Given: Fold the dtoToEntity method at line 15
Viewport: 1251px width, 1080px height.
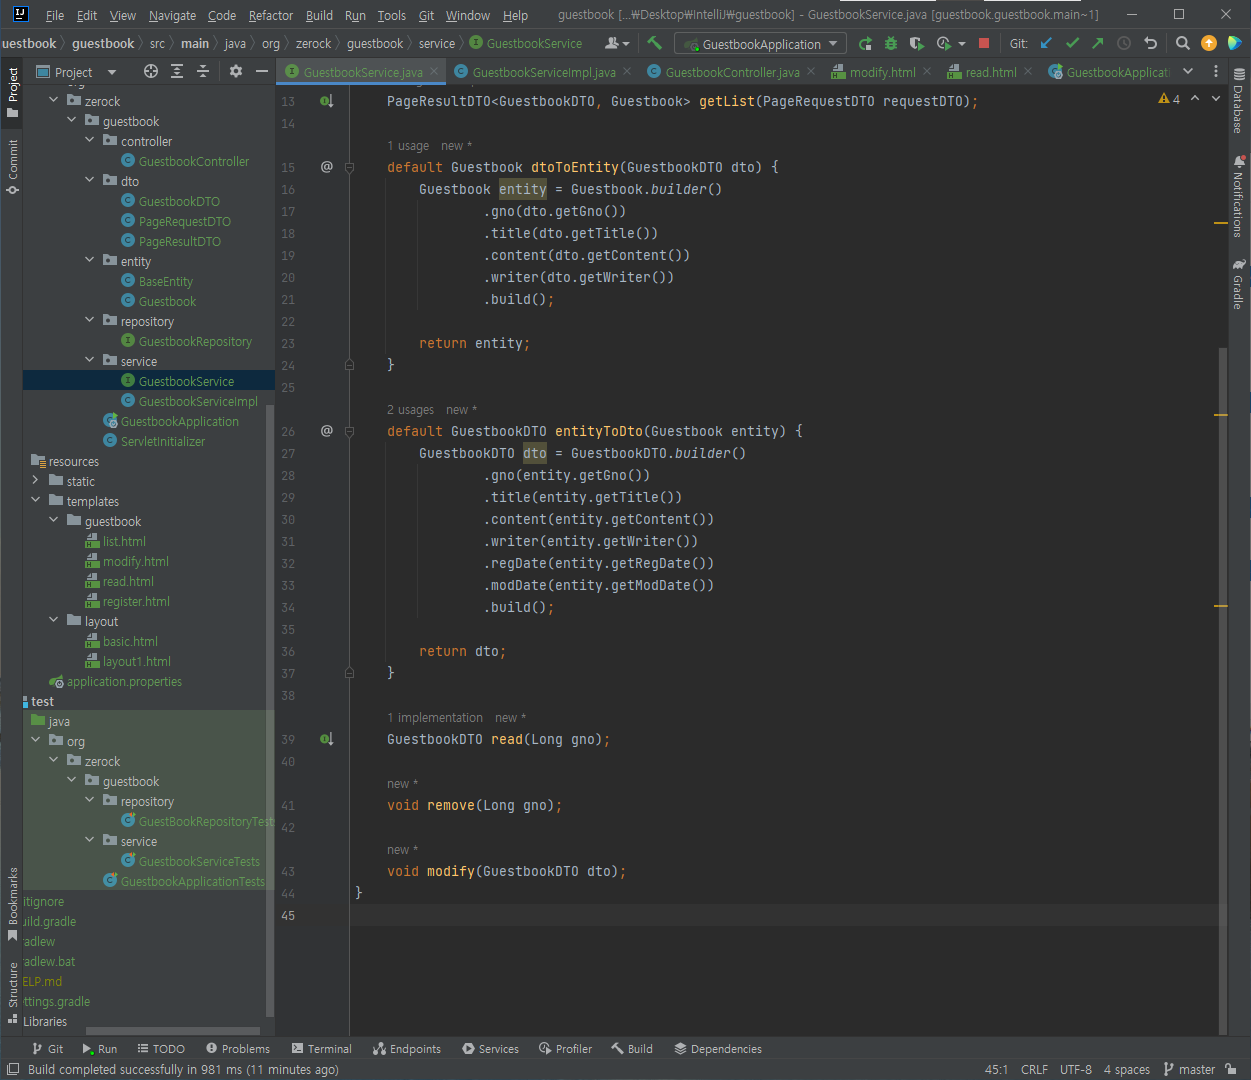Looking at the screenshot, I should tap(349, 167).
